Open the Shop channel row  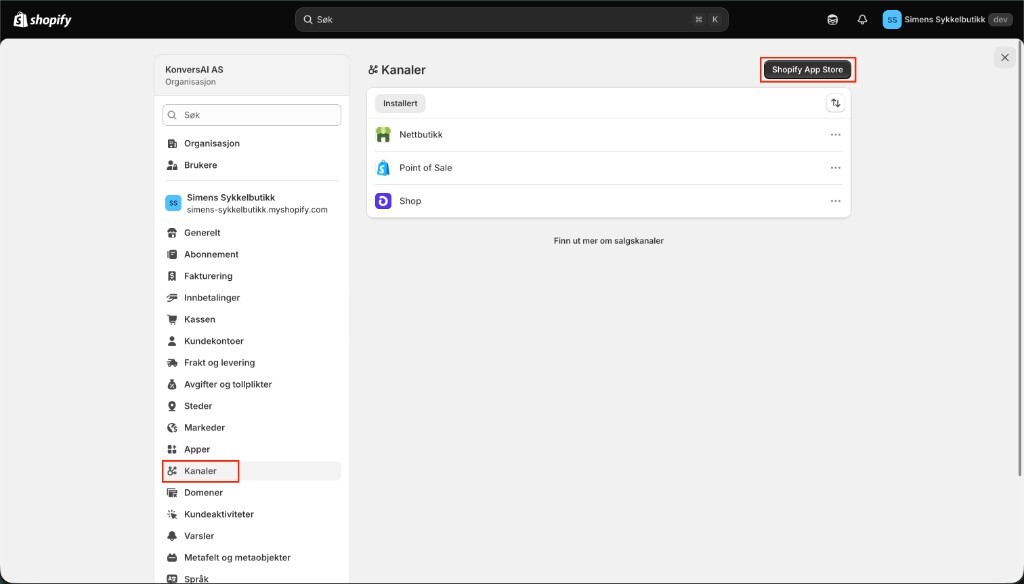click(609, 201)
